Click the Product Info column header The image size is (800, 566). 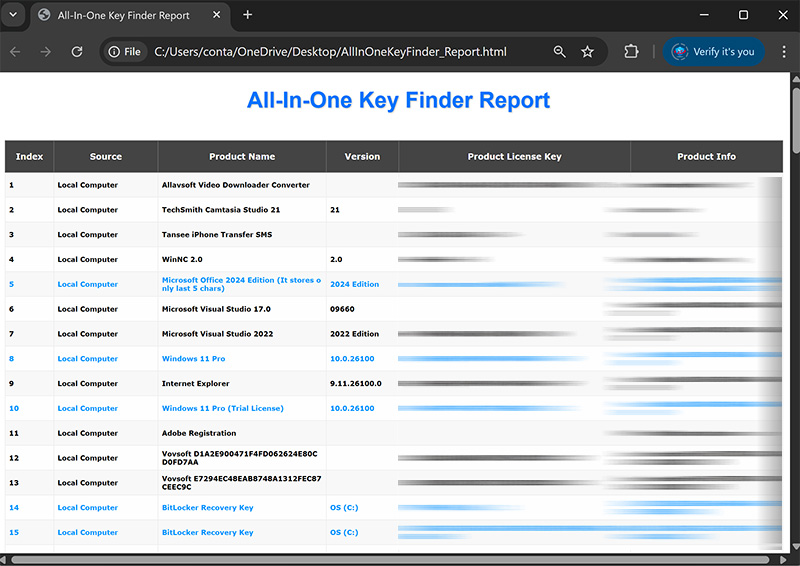707,157
